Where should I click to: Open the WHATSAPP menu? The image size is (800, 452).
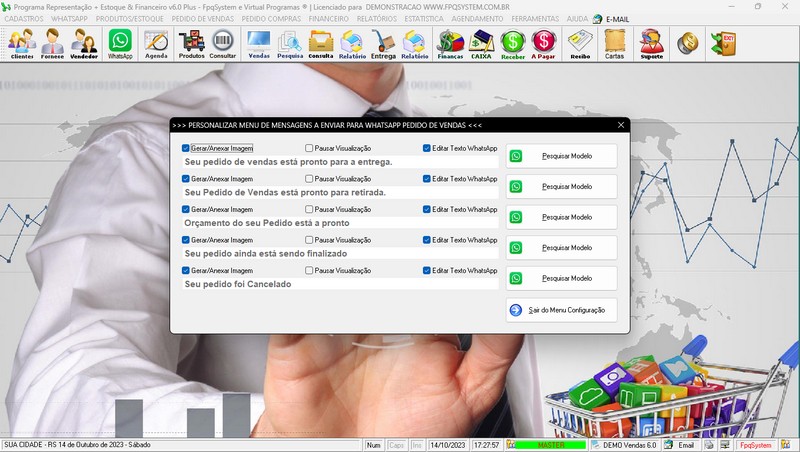pyautogui.click(x=69, y=19)
